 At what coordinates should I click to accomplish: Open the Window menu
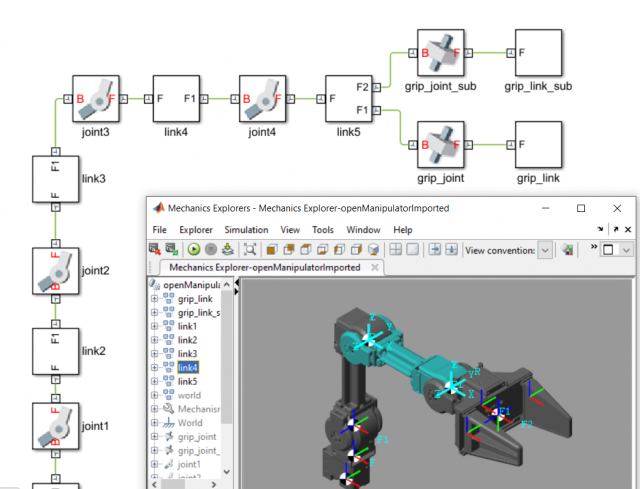(x=363, y=230)
